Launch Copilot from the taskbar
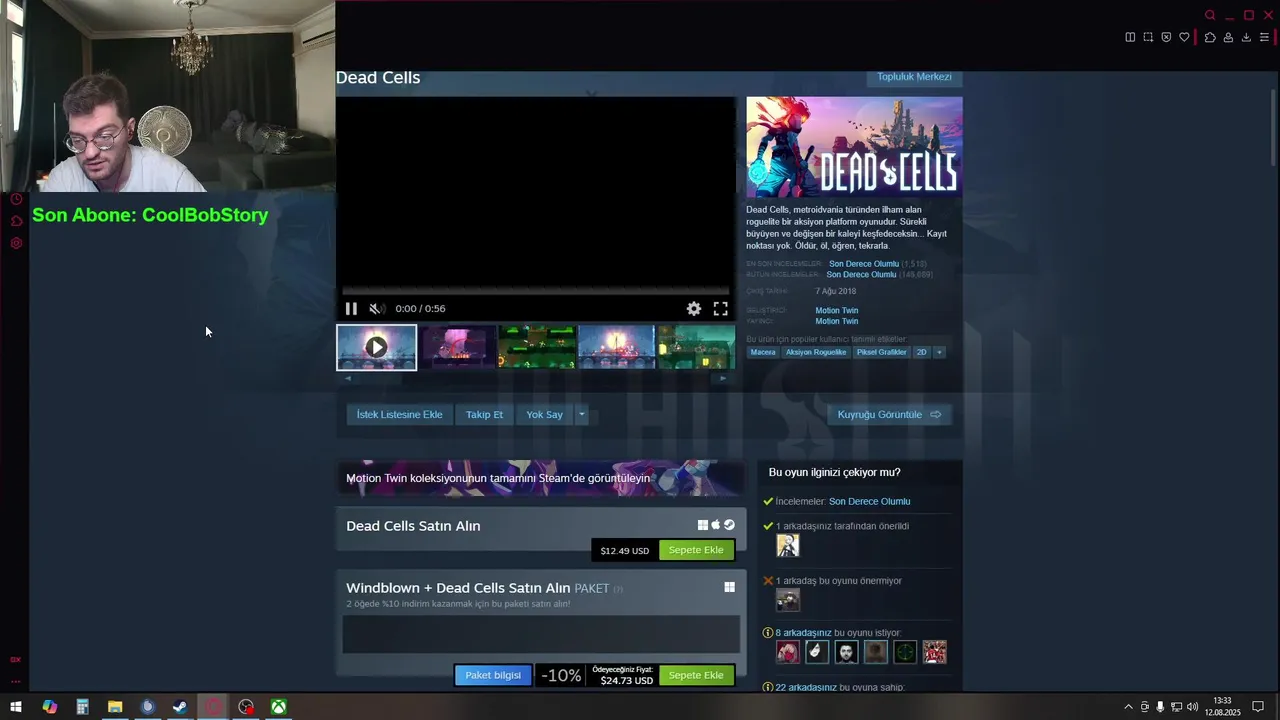Viewport: 1280px width, 720px height. click(49, 707)
